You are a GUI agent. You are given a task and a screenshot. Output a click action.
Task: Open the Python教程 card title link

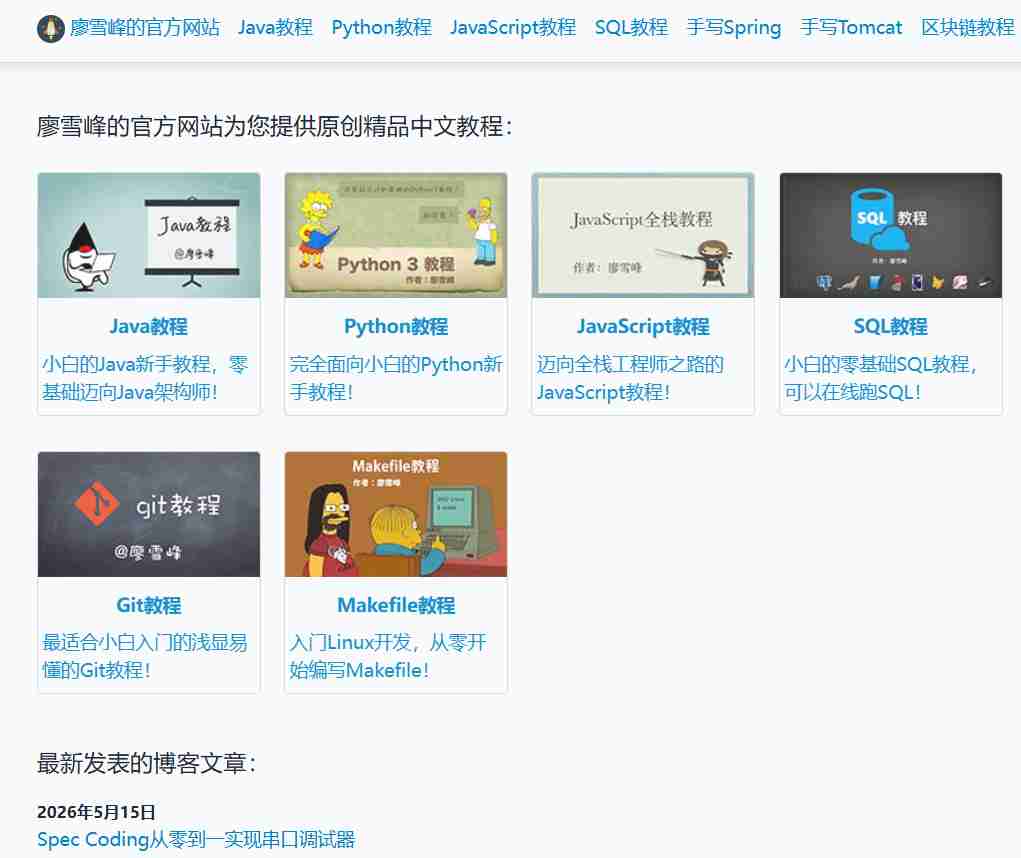[x=396, y=326]
